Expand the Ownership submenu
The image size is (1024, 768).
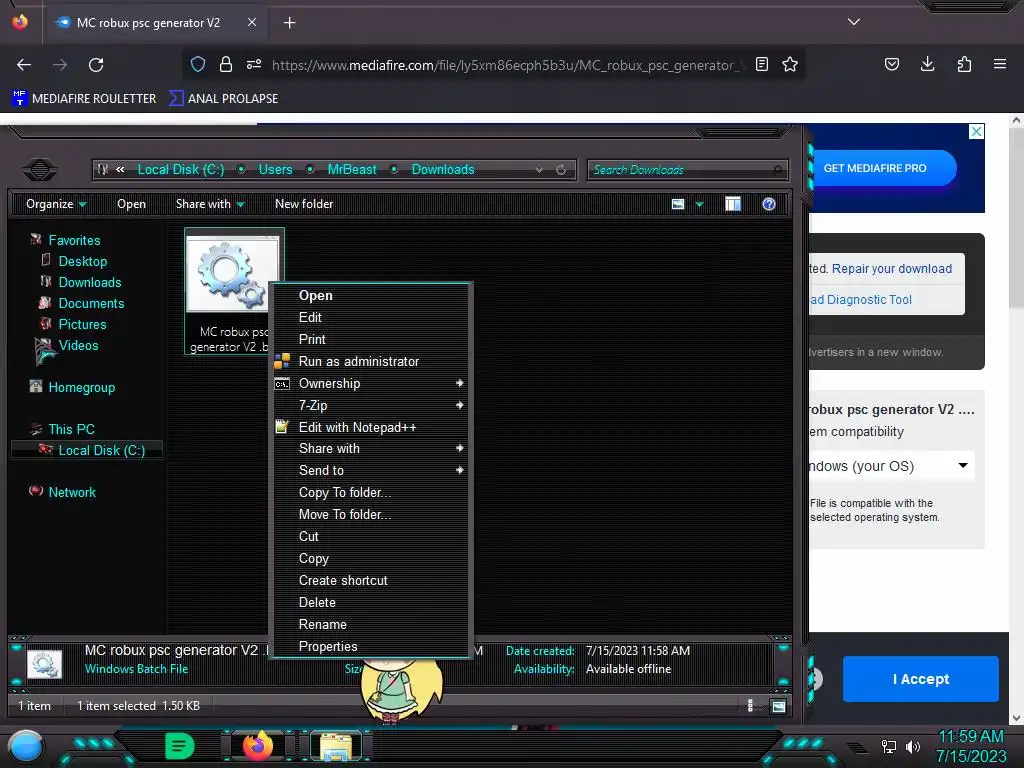pyautogui.click(x=371, y=383)
